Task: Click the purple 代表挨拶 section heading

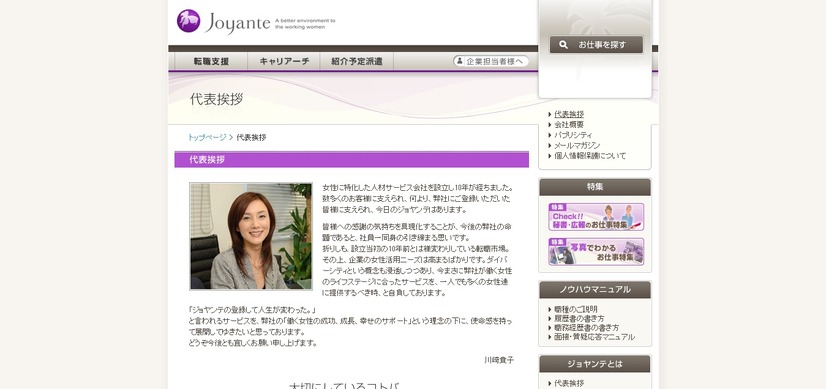Action: click(351, 160)
